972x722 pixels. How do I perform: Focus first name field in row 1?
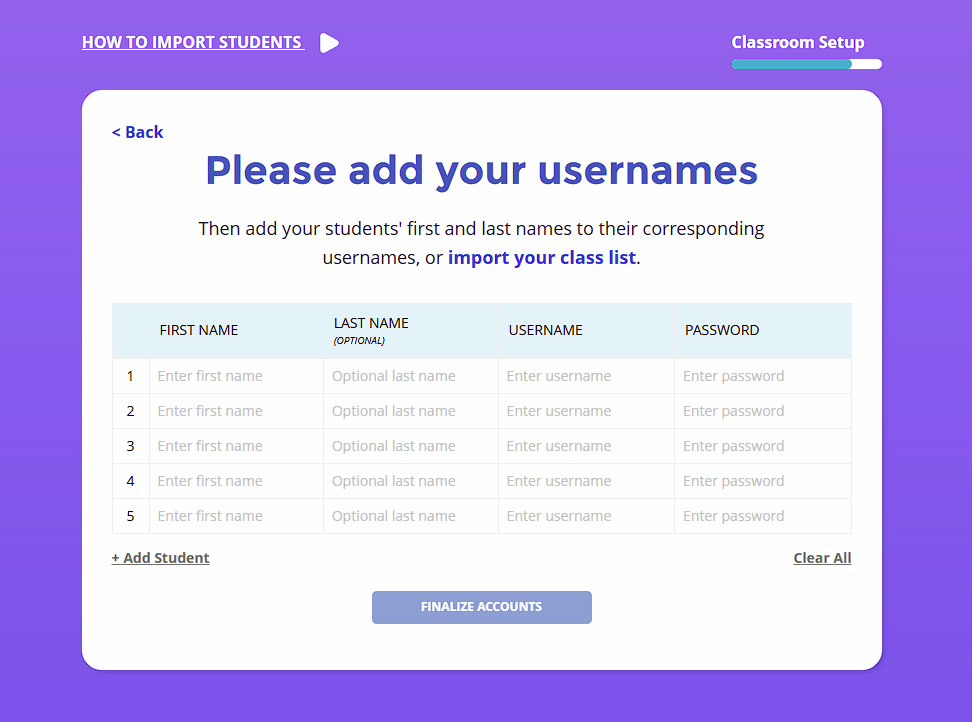click(236, 376)
